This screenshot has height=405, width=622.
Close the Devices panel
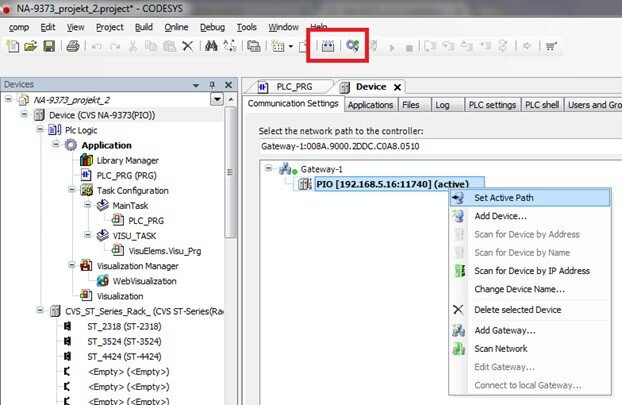pos(228,85)
